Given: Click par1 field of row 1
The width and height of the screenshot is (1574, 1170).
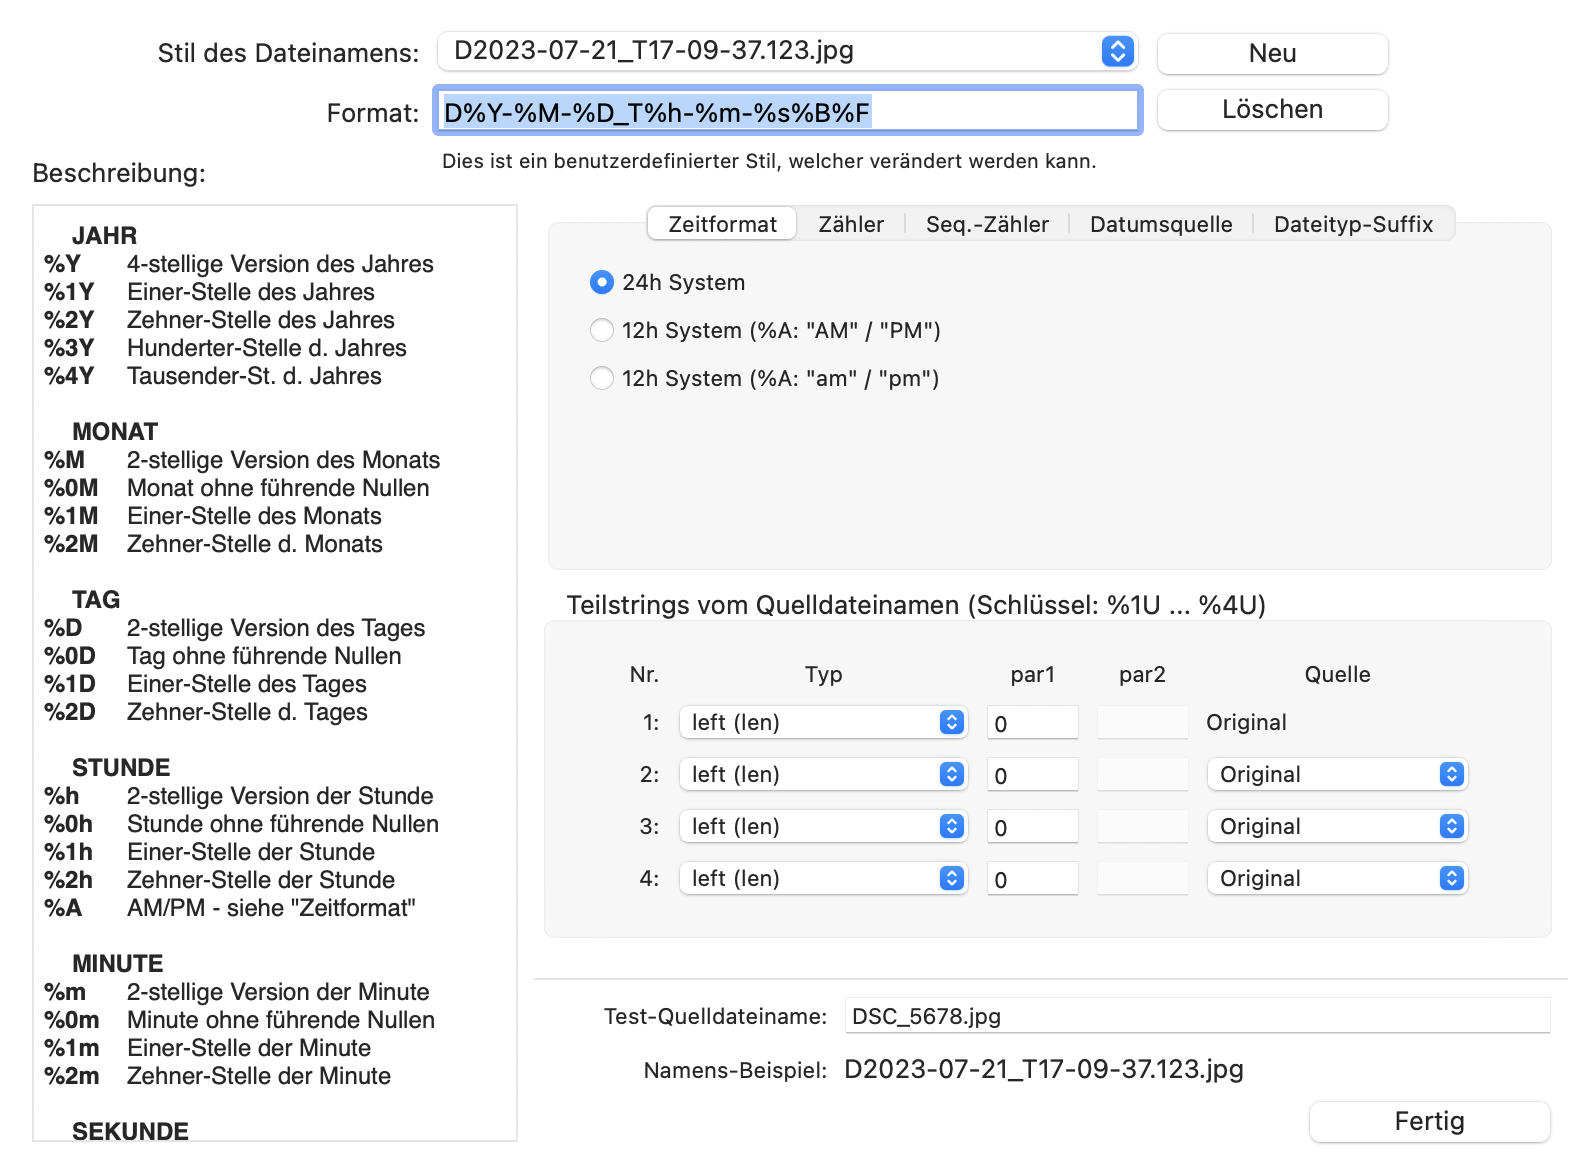Looking at the screenshot, I should [1032, 723].
